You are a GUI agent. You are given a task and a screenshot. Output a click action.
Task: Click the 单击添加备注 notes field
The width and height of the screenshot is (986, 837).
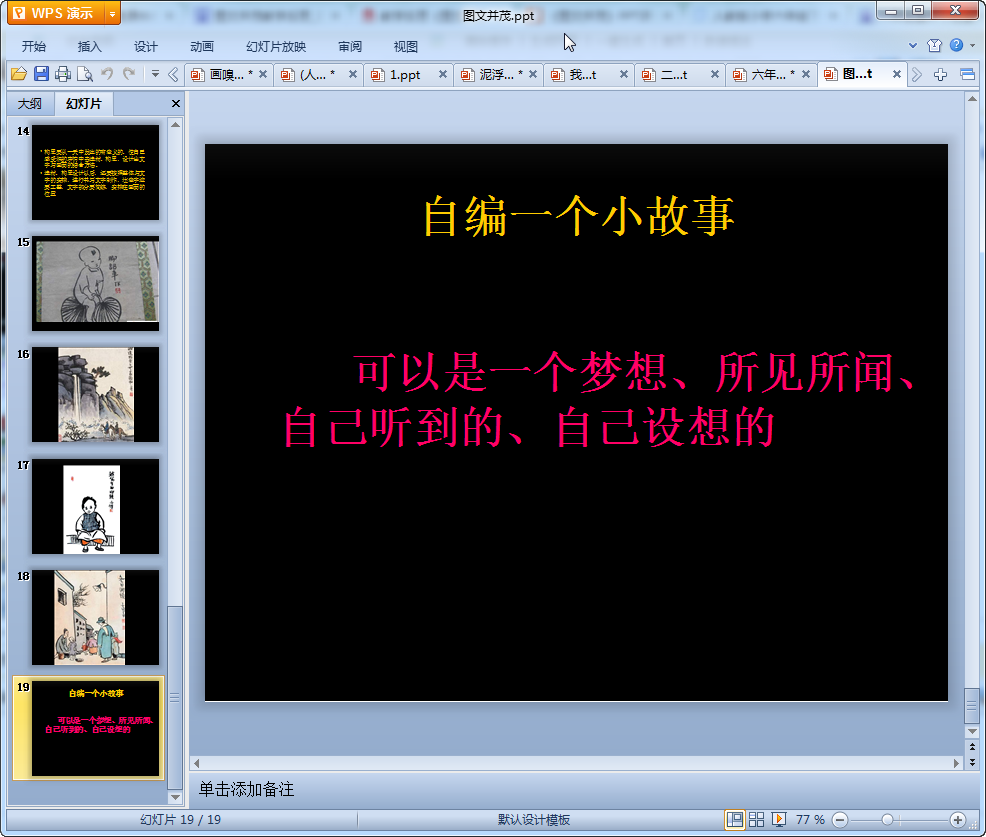coord(246,790)
